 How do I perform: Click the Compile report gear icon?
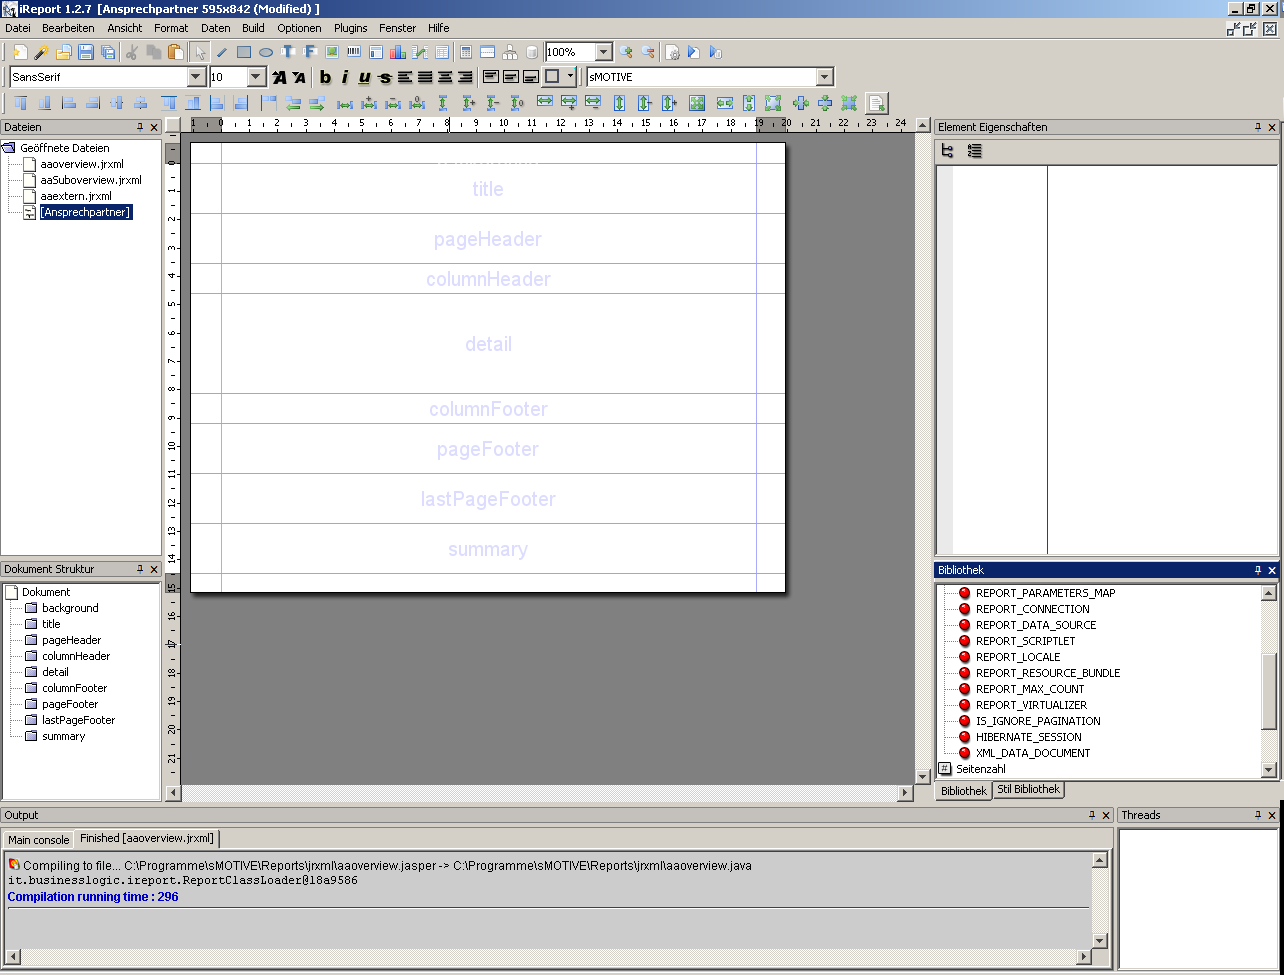click(672, 52)
